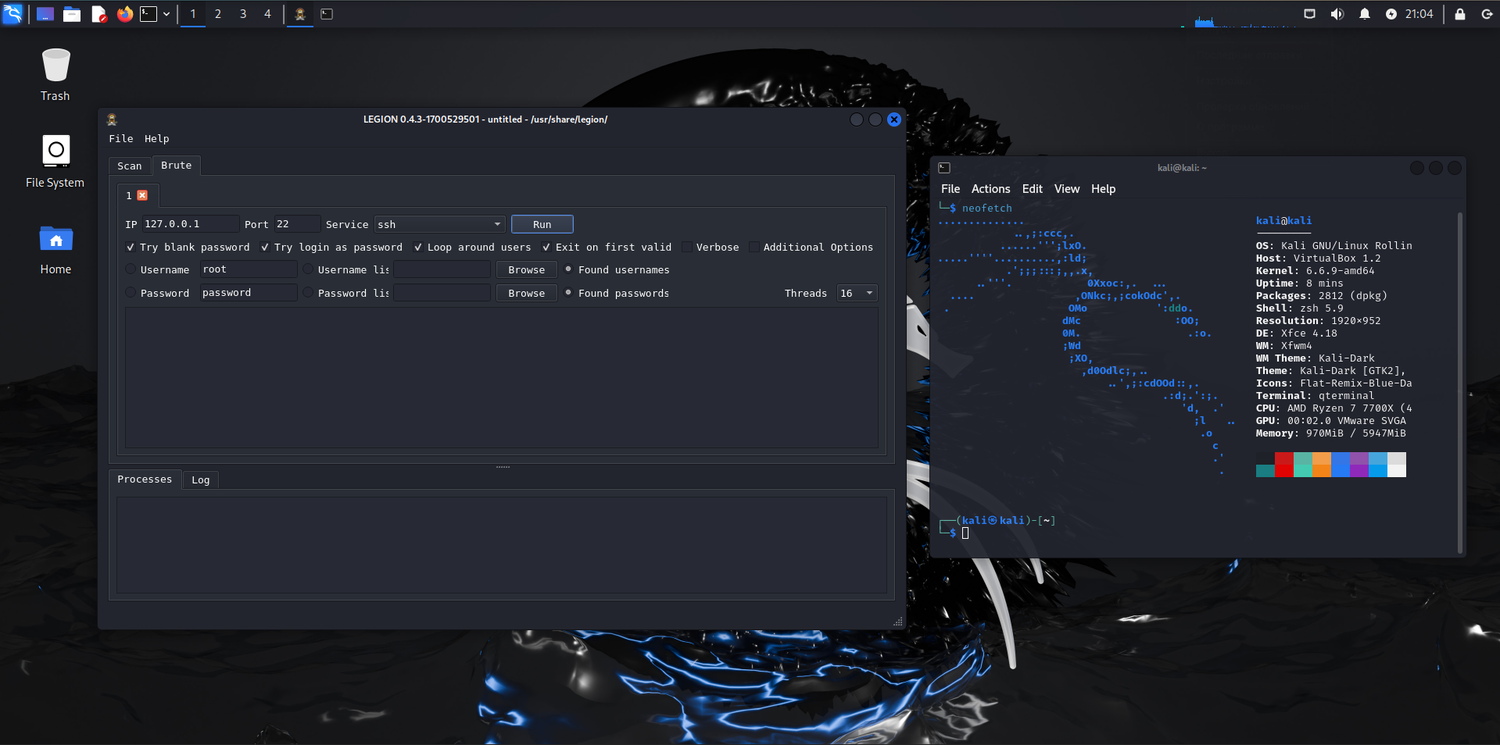Open the notifications bell icon

(x=1364, y=14)
